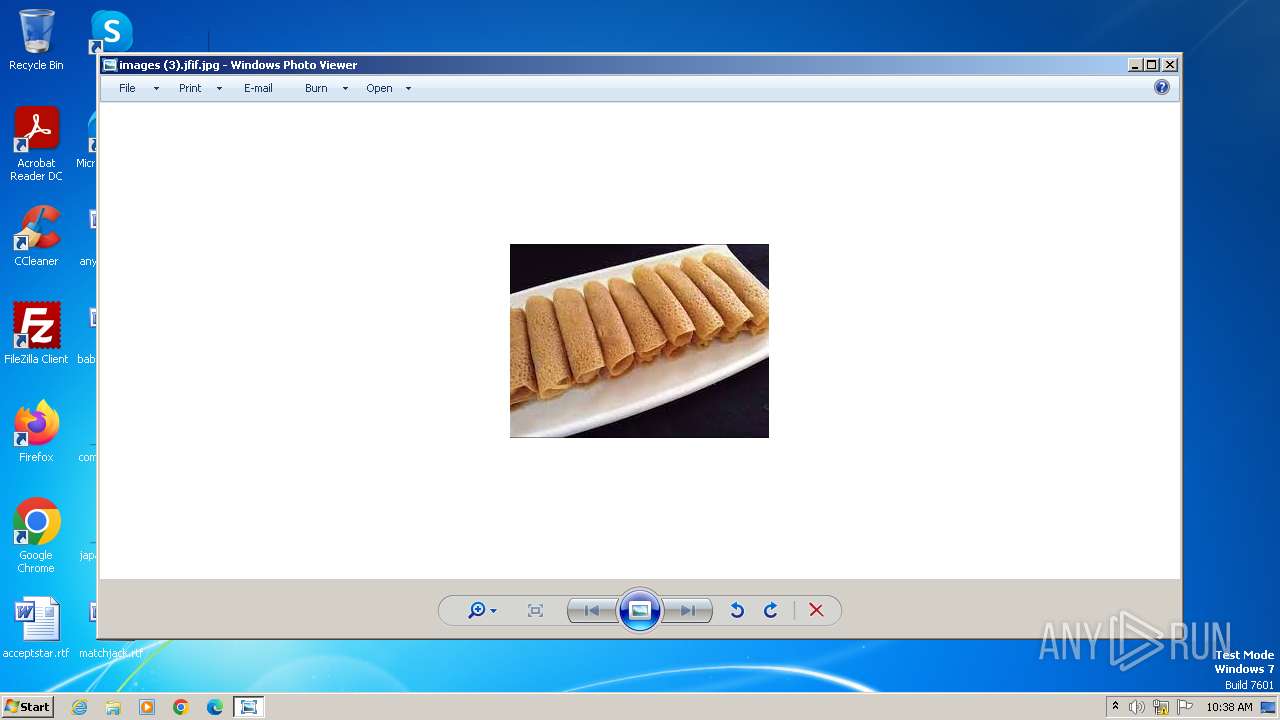The width and height of the screenshot is (1280, 720).
Task: Open the Google Chrome desktop shortcut
Action: click(36, 535)
